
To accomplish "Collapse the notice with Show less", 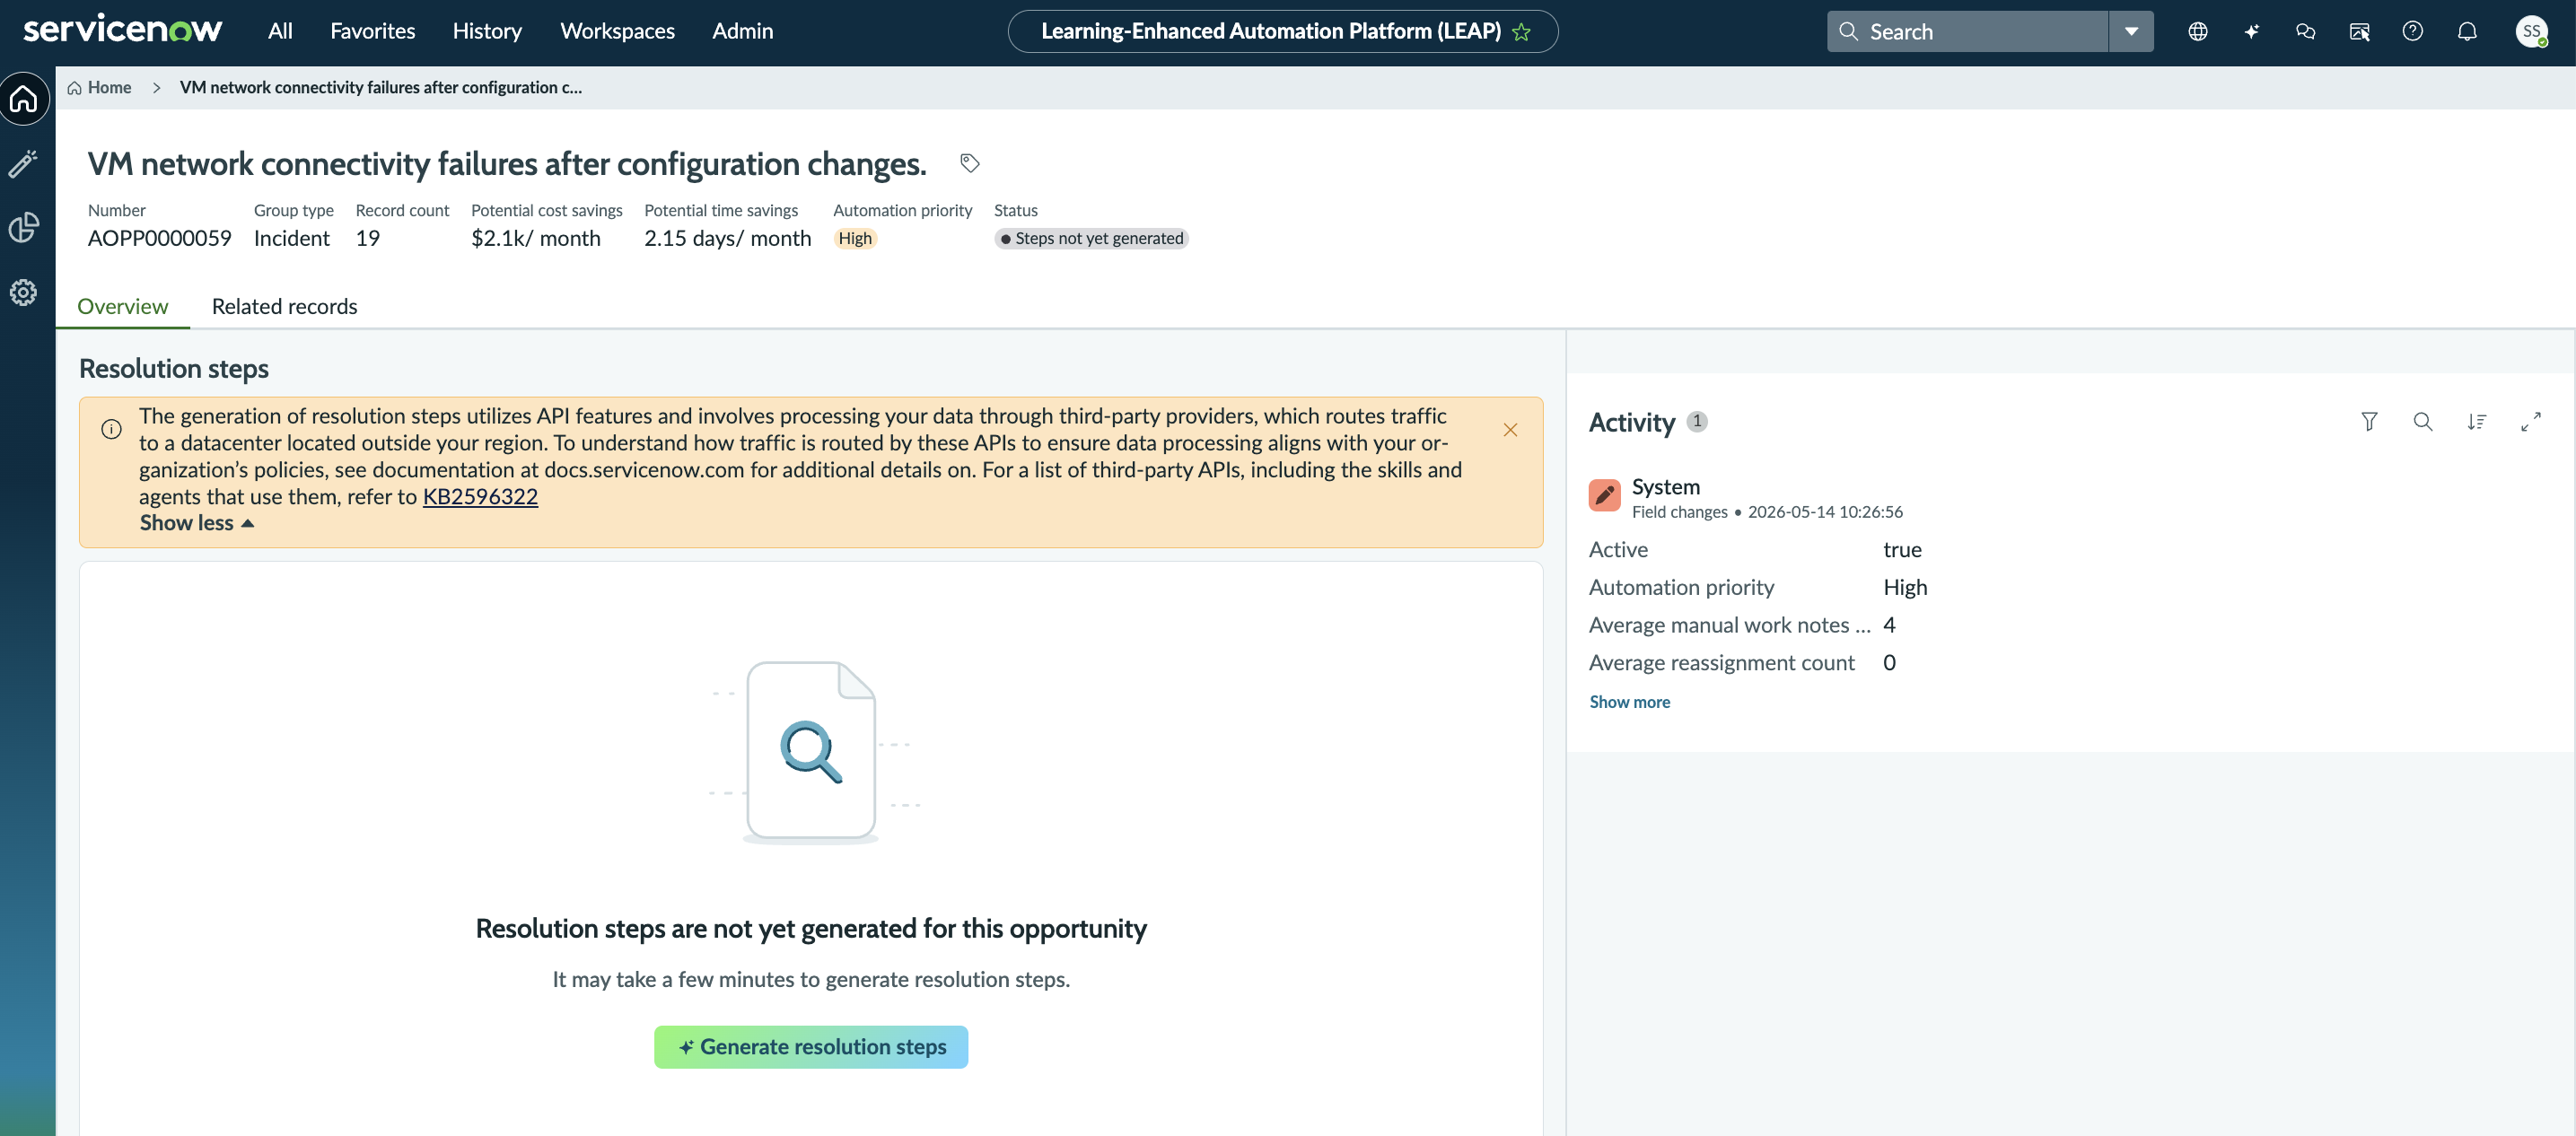I will [x=197, y=523].
